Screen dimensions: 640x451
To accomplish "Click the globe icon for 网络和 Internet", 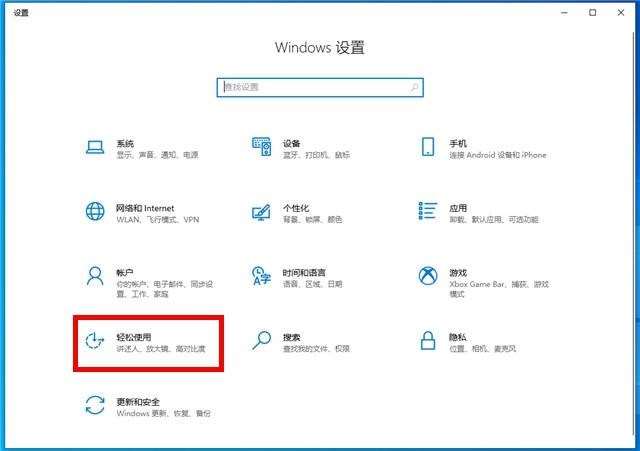I will click(x=95, y=212).
